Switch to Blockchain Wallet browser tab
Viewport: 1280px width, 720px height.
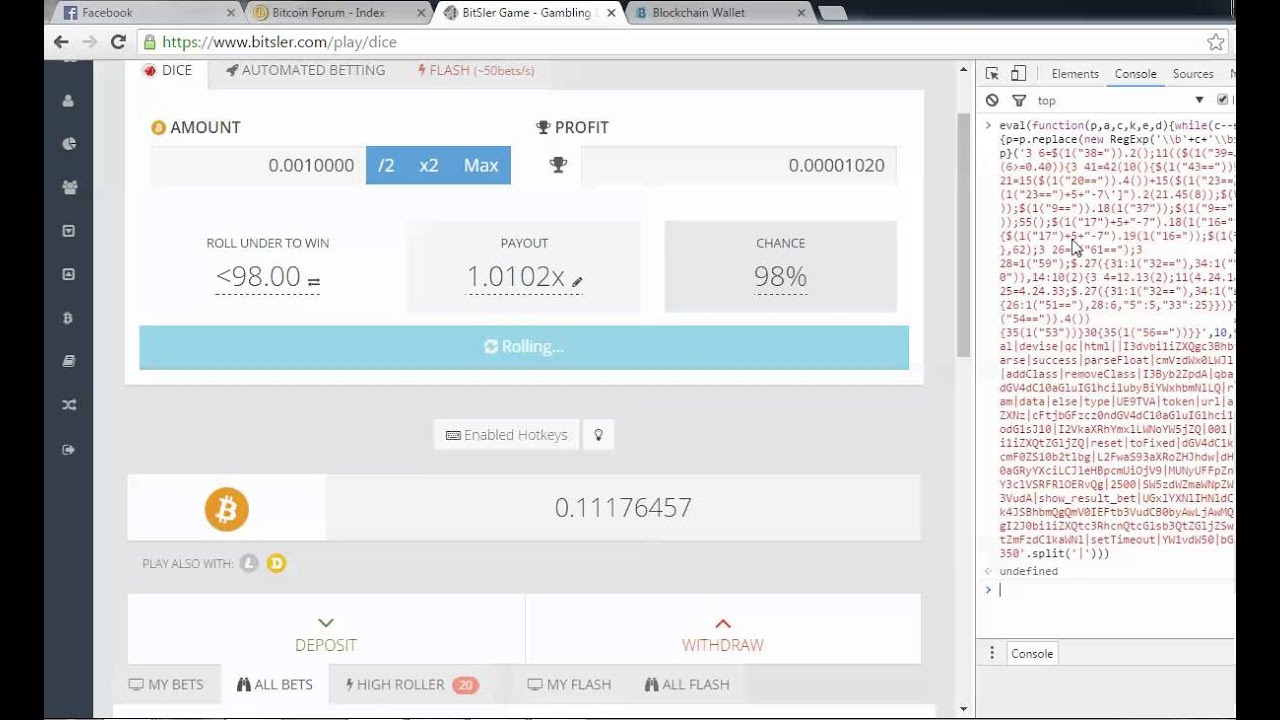point(715,13)
